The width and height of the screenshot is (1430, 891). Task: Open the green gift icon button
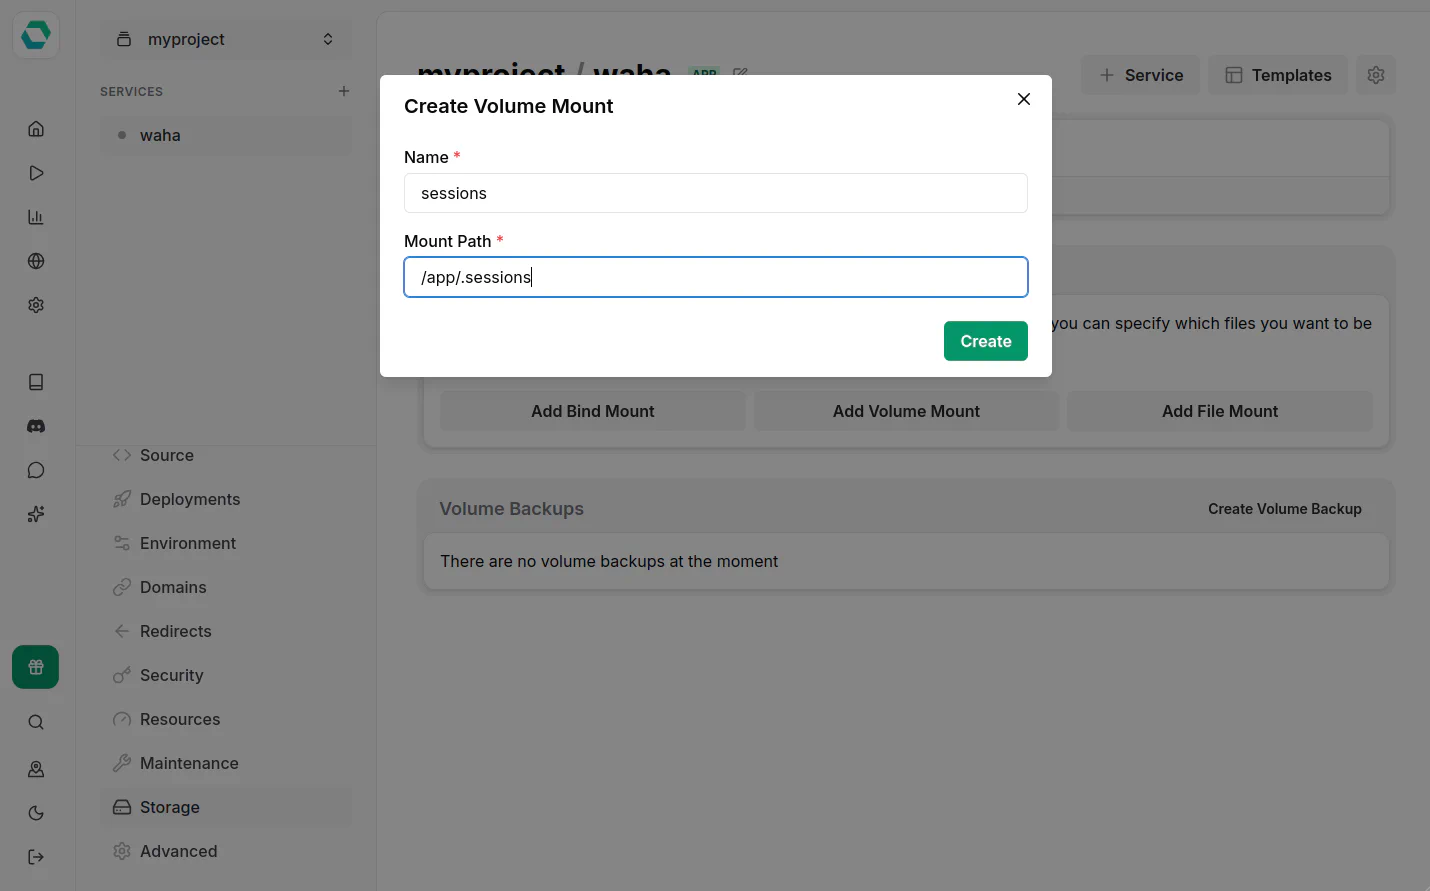[36, 667]
